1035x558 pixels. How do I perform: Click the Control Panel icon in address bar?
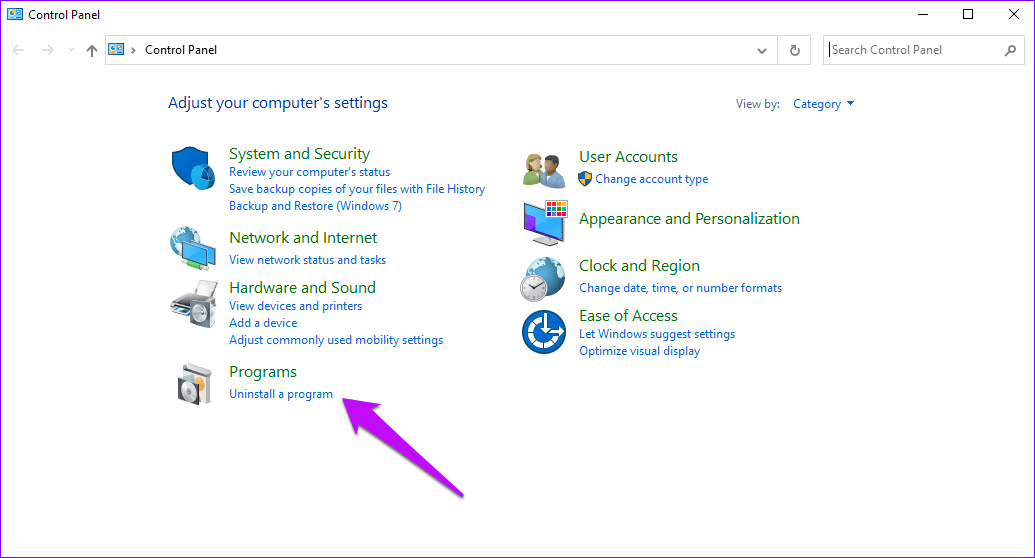[x=116, y=50]
